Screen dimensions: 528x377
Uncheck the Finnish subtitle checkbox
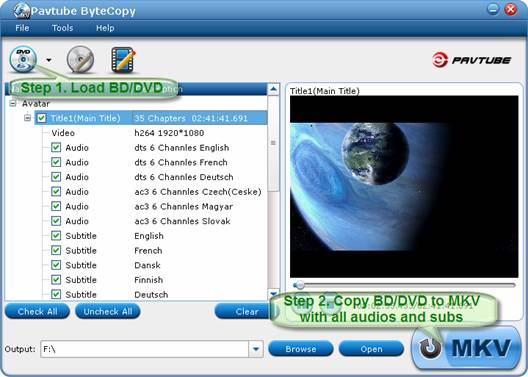[x=56, y=280]
